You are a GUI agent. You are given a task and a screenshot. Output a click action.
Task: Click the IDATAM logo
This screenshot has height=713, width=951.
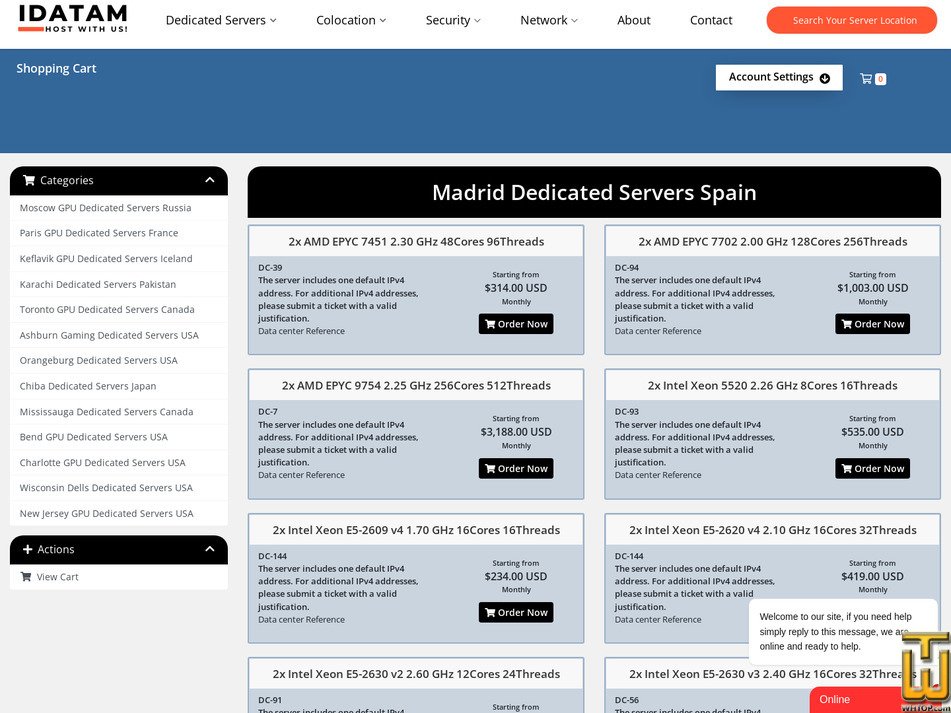coord(71,19)
